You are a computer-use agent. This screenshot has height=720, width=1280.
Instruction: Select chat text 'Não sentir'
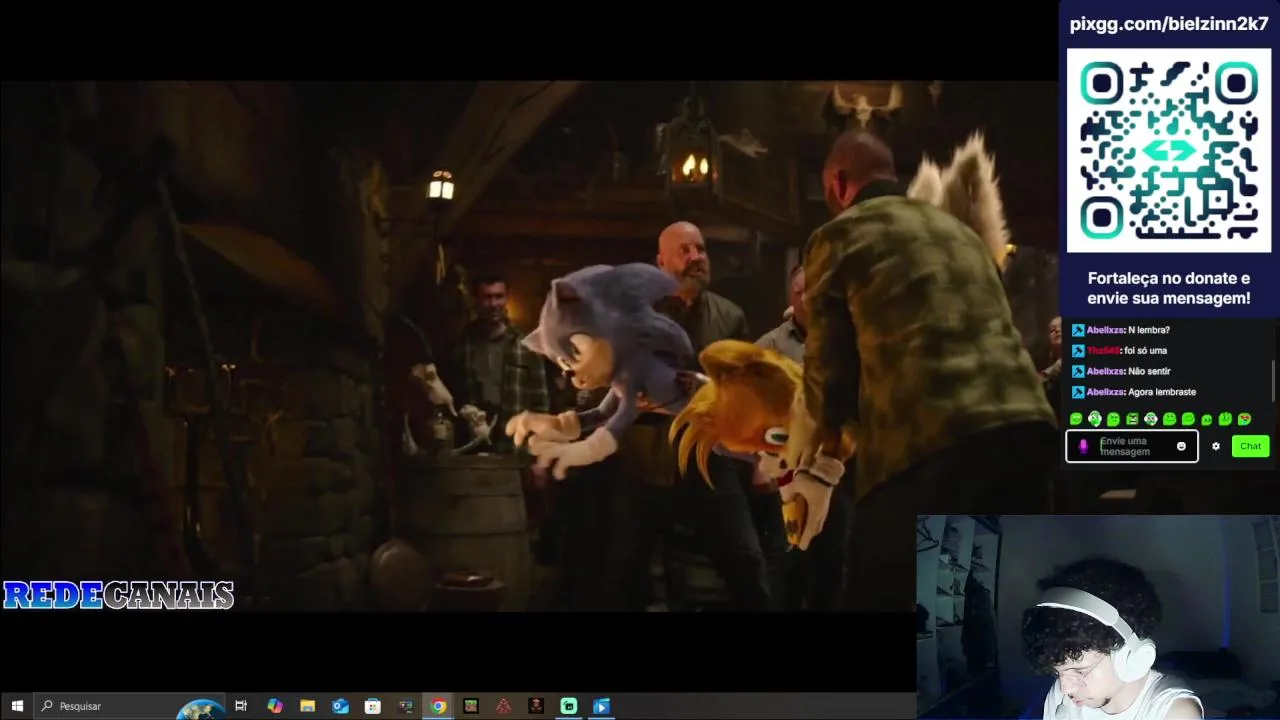click(x=1149, y=371)
